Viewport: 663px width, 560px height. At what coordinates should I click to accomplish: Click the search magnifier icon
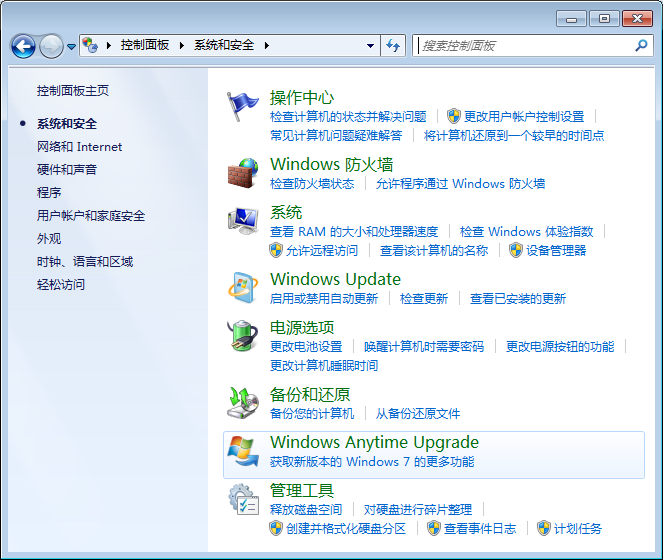pyautogui.click(x=641, y=45)
